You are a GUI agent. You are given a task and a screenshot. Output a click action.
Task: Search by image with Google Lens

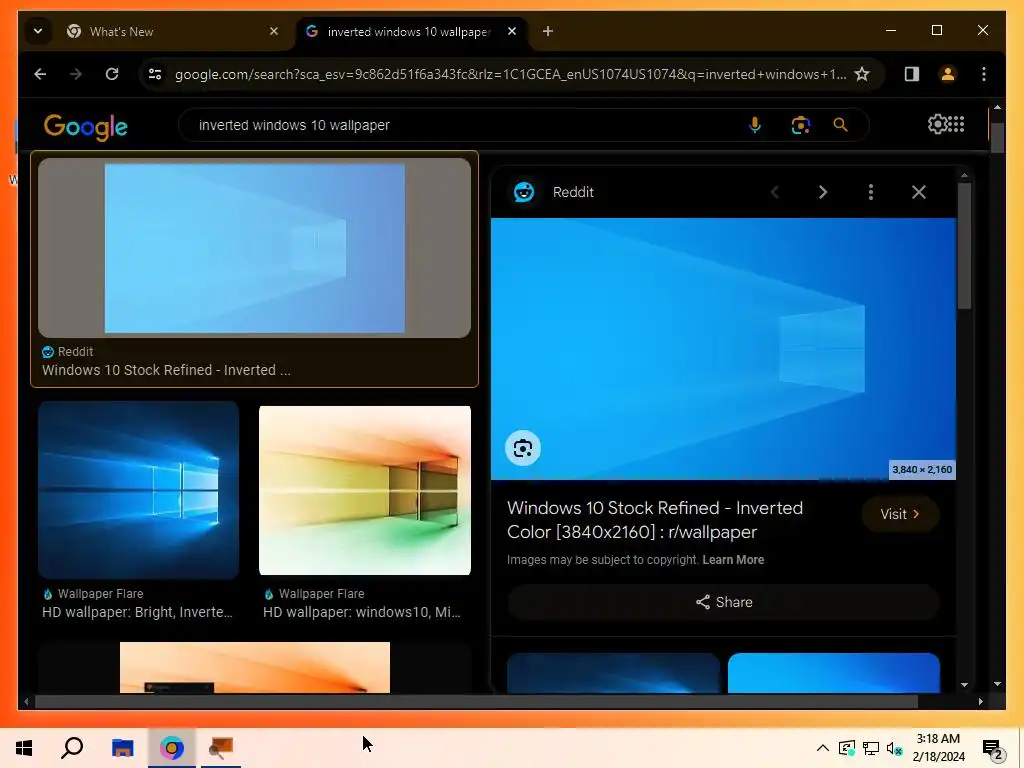(801, 125)
